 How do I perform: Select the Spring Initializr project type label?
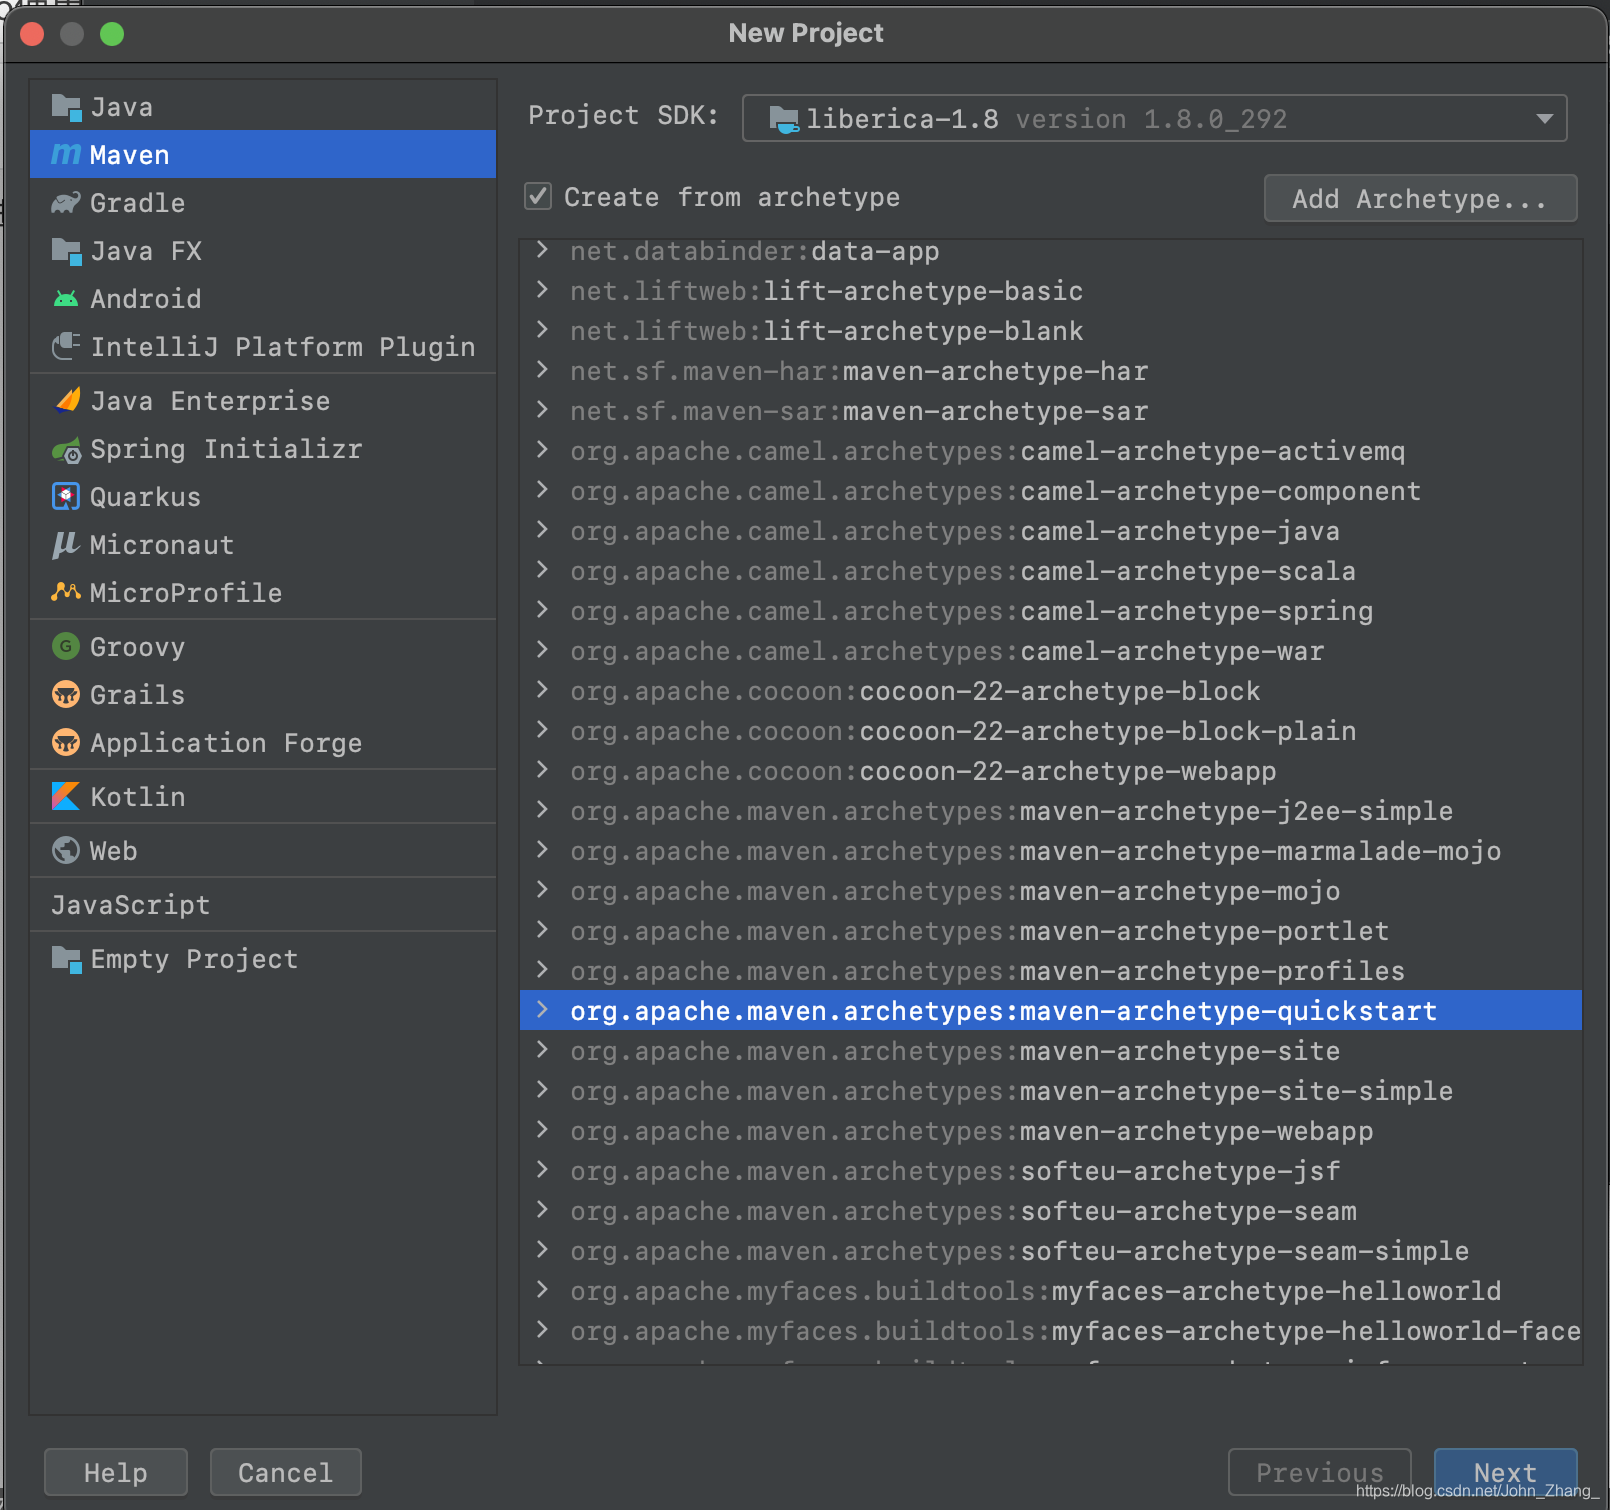coord(226,449)
